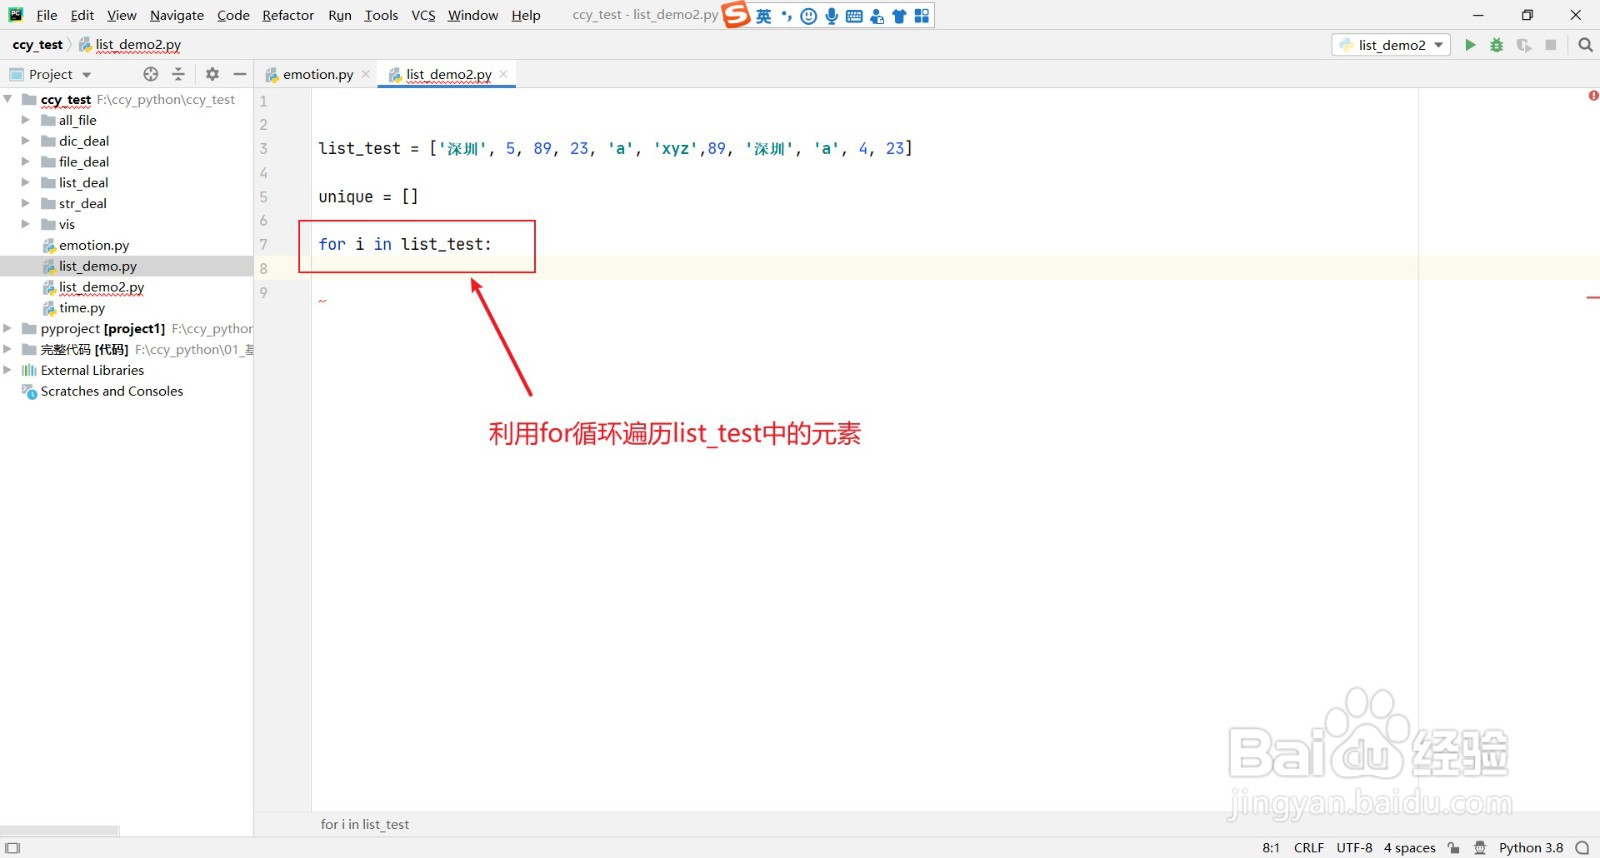1600x858 pixels.
Task: Click the Project panel horizontal scrollbar
Action: (60, 830)
